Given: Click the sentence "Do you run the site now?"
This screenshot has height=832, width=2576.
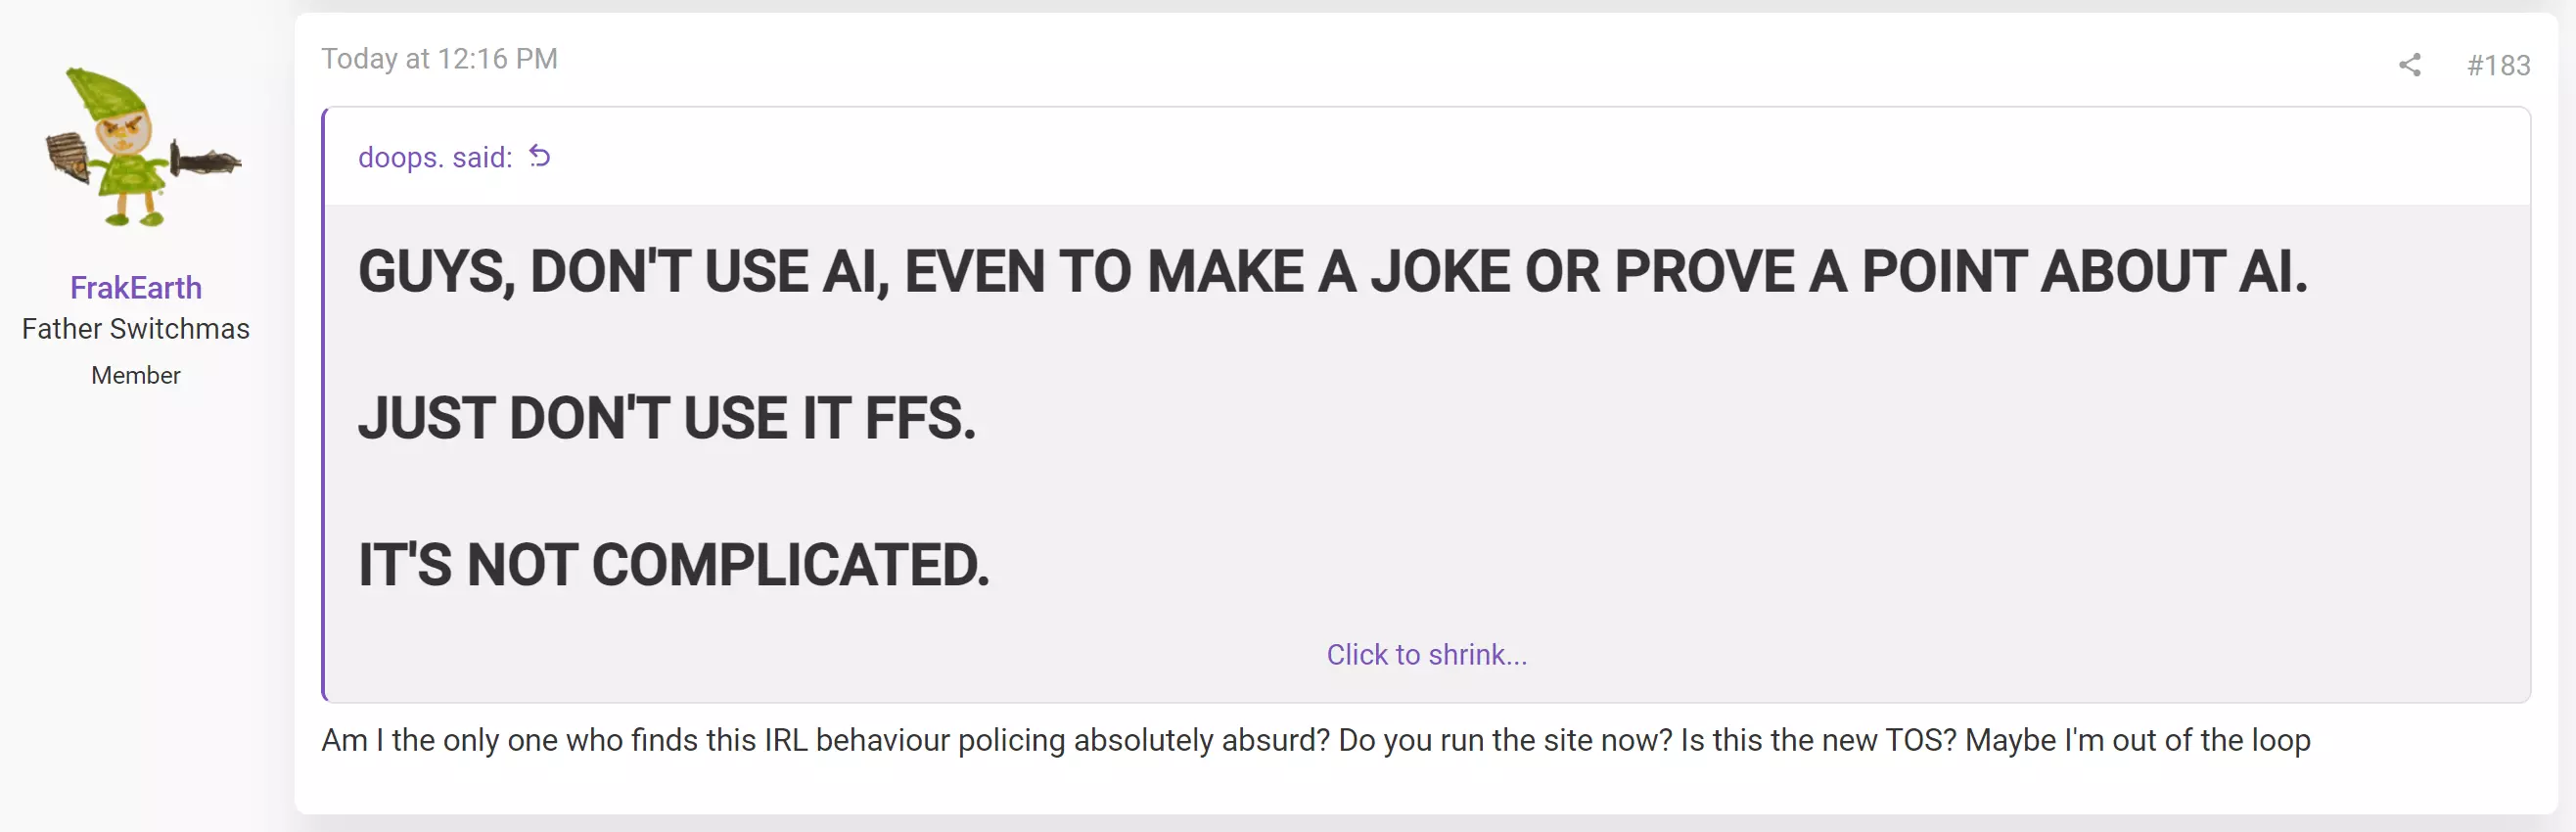Looking at the screenshot, I should (x=1505, y=740).
